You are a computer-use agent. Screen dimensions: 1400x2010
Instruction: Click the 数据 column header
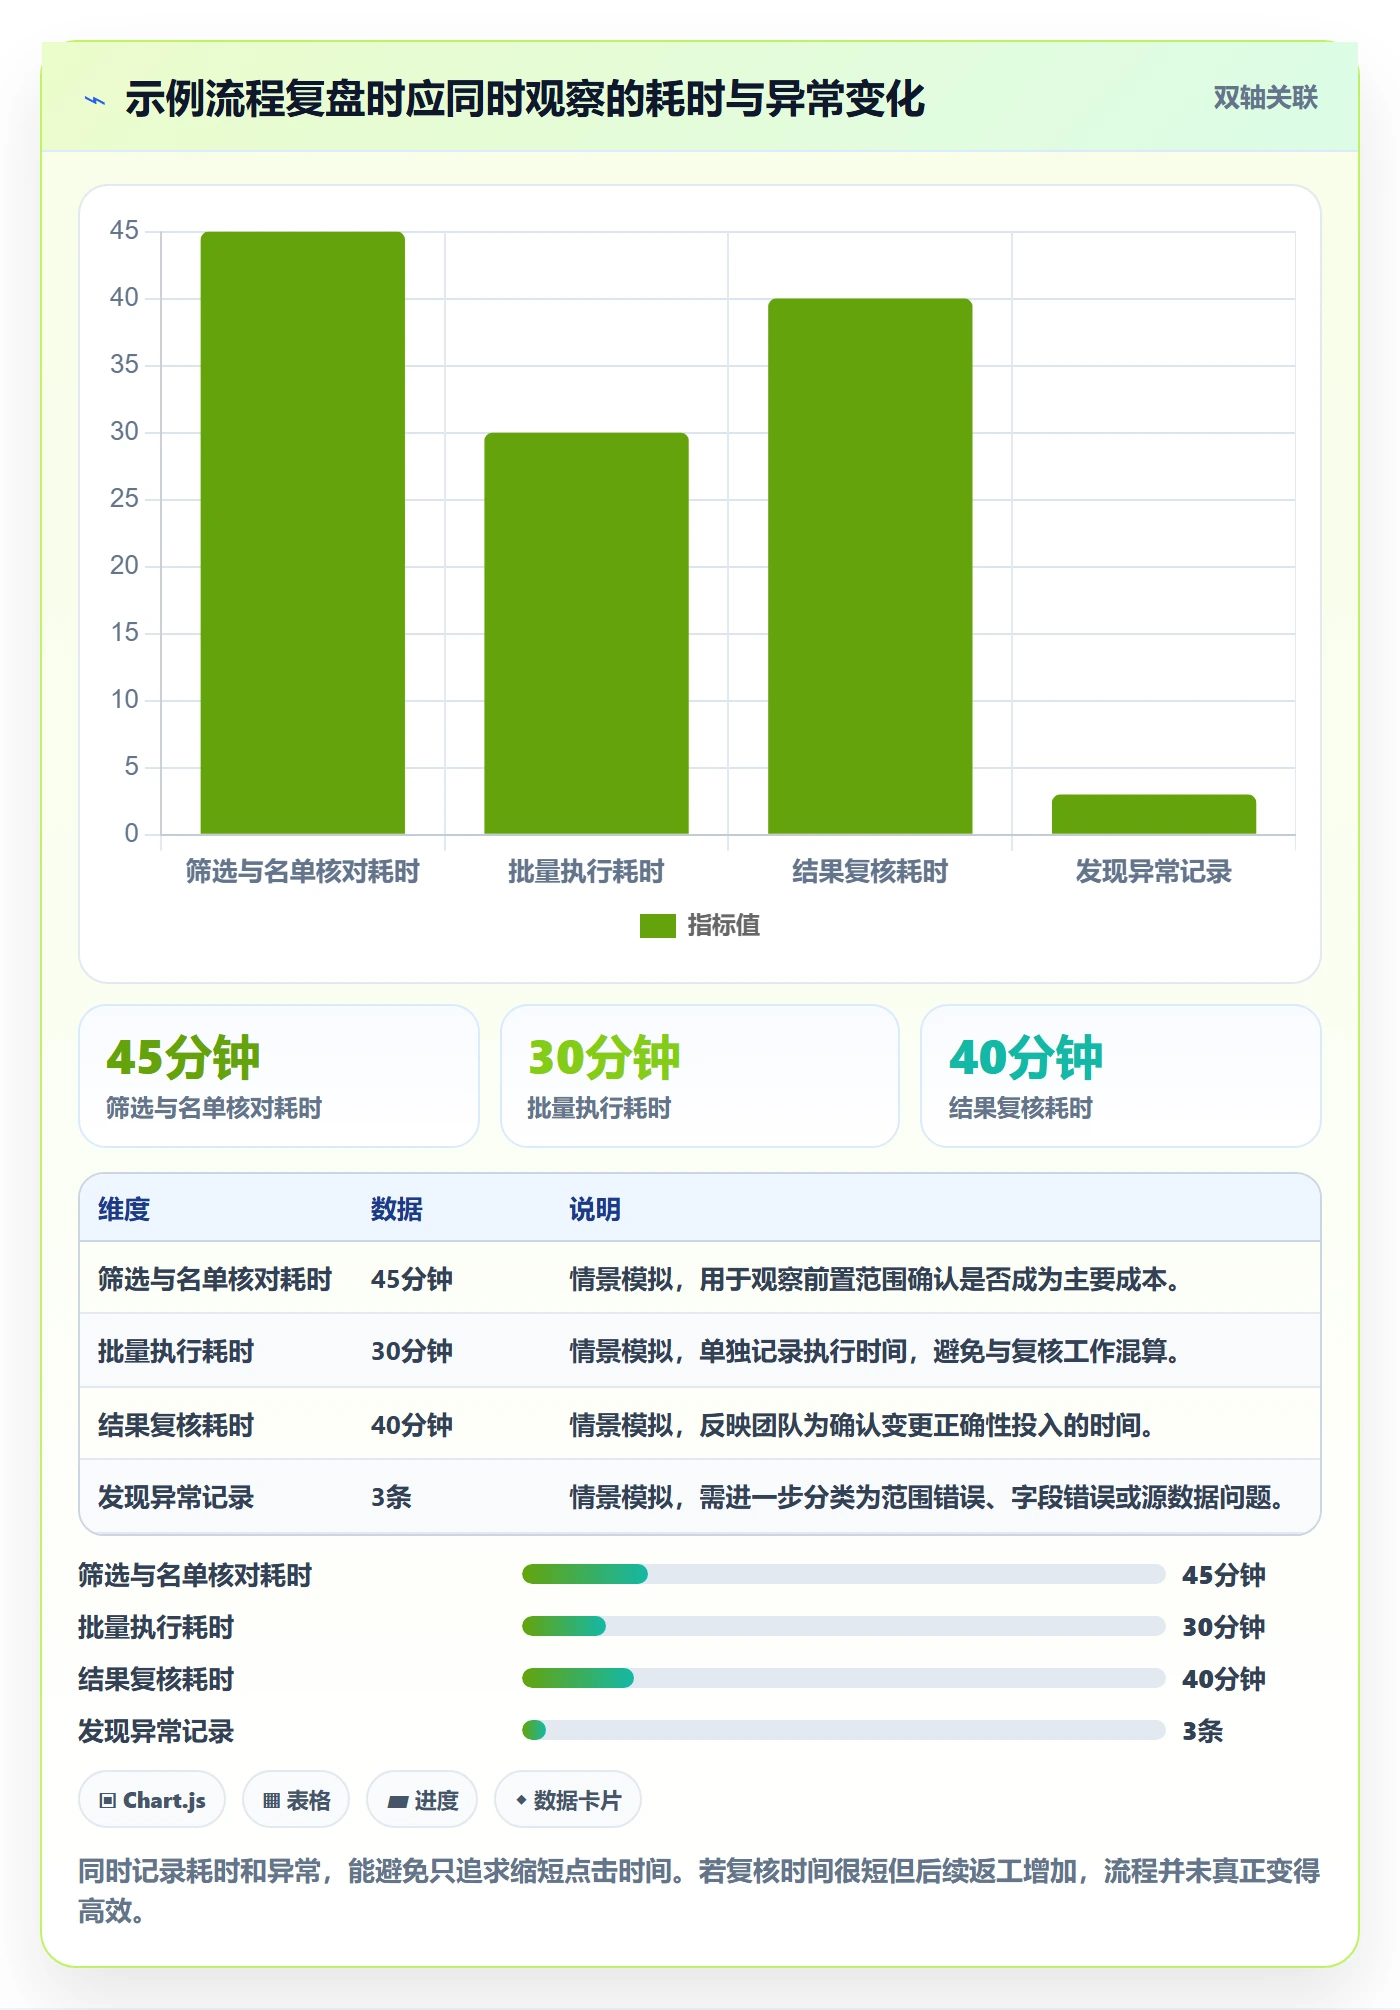(x=397, y=1210)
